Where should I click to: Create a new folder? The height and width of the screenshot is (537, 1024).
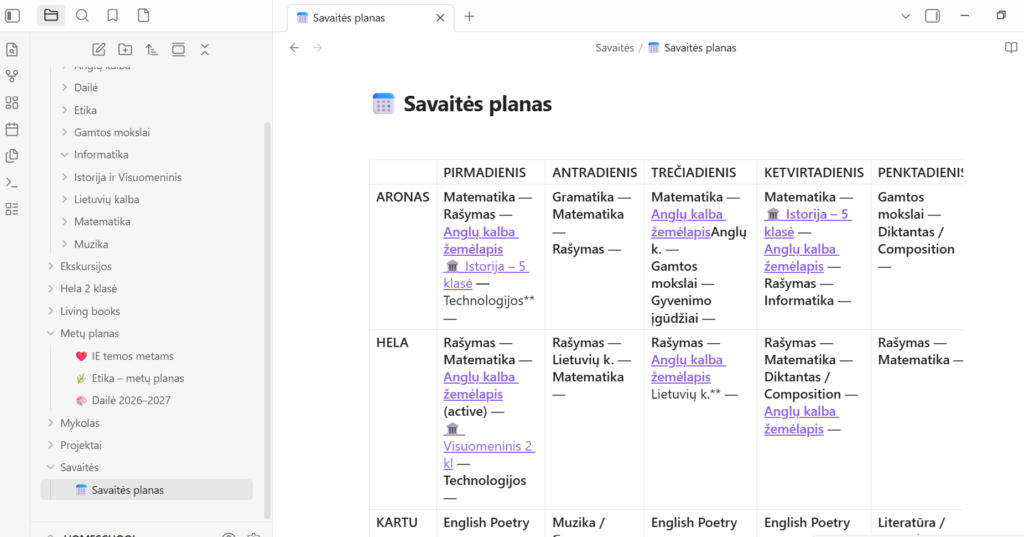pyautogui.click(x=125, y=50)
